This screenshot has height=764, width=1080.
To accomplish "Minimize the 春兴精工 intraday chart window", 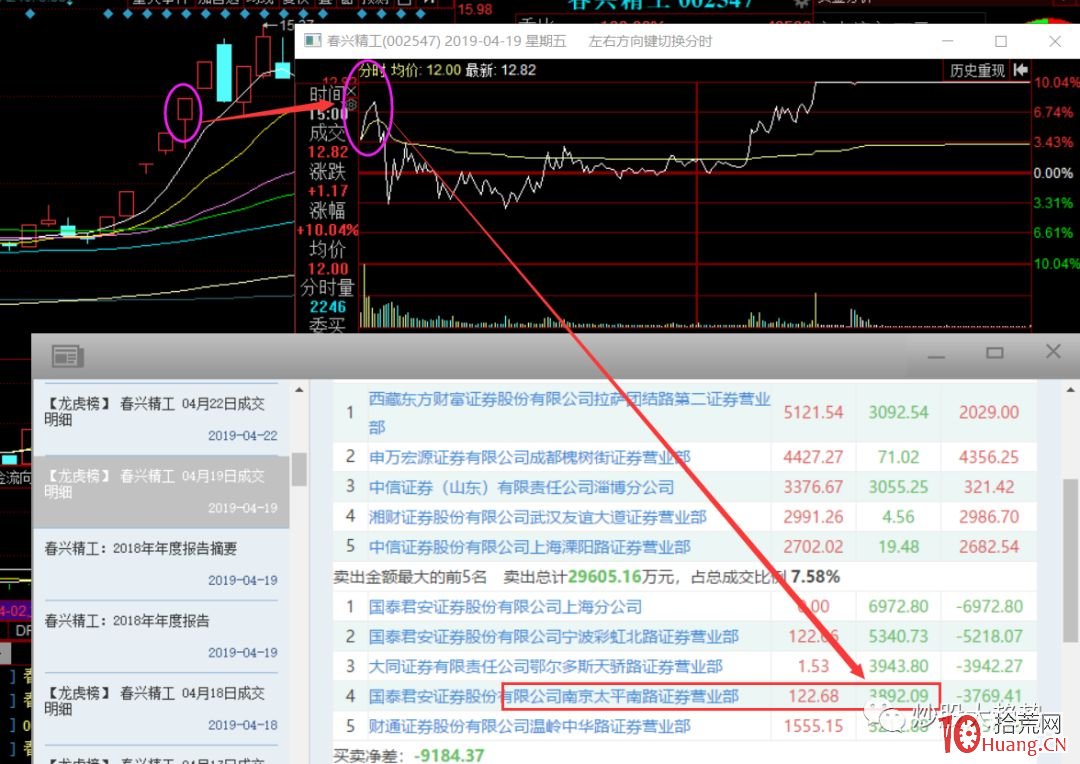I will [x=948, y=41].
